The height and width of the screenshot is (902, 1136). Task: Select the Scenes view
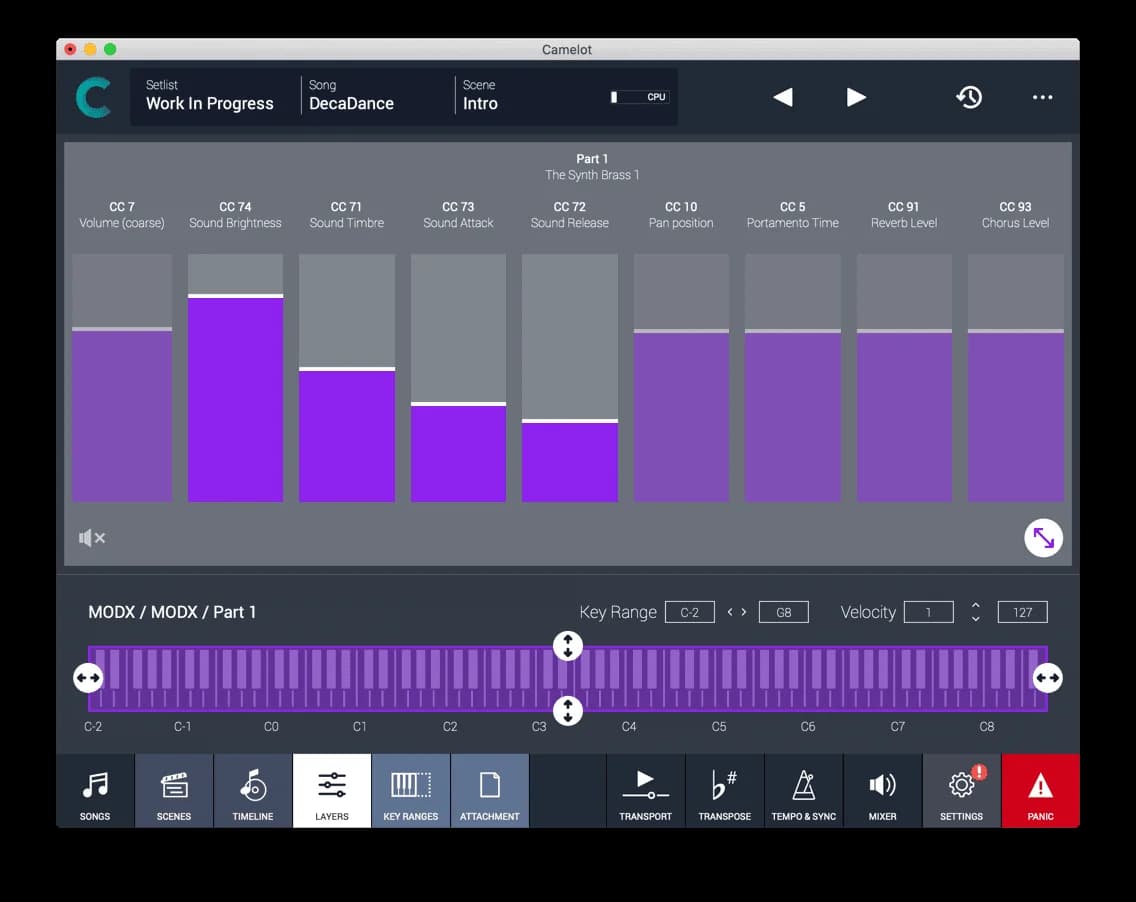(173, 790)
